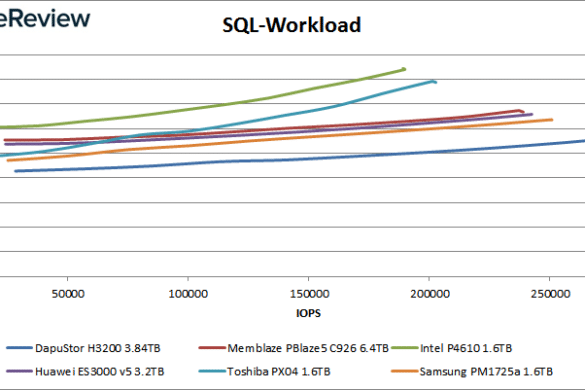This screenshot has height=390, width=585.
Task: Click the green Intel legend color line
Action: (x=404, y=348)
